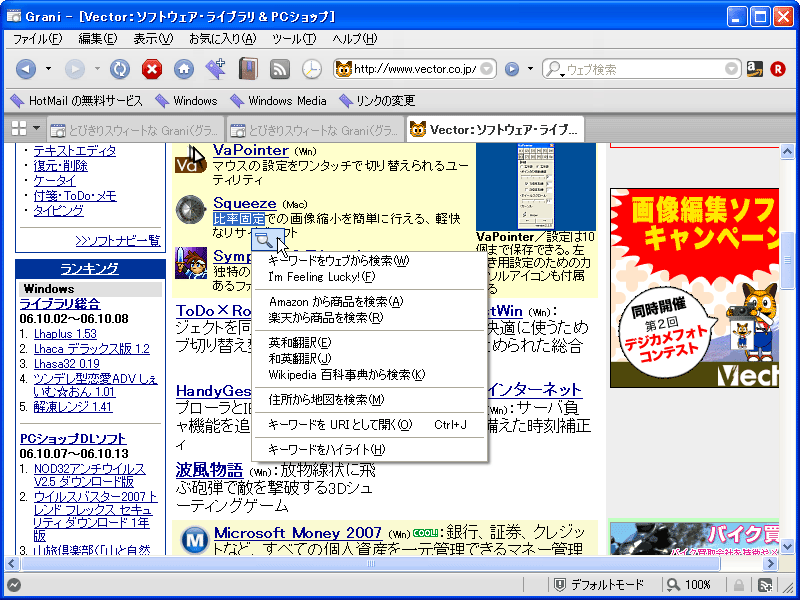Select キーワードをウェブから検索(W) in context menu
The width and height of the screenshot is (800, 600).
[369, 261]
